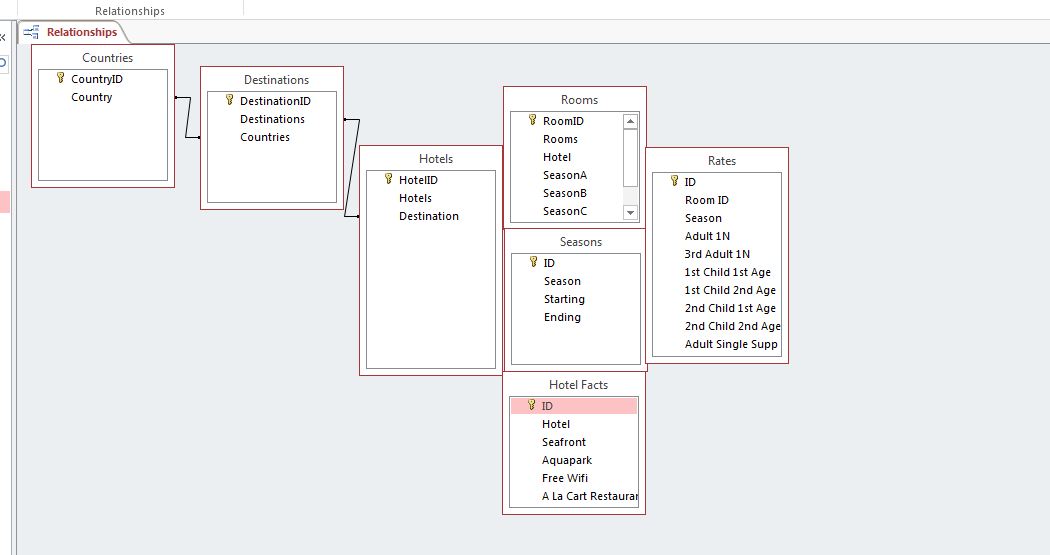Click the key icon beside HotelID
The height and width of the screenshot is (555, 1050).
point(388,179)
